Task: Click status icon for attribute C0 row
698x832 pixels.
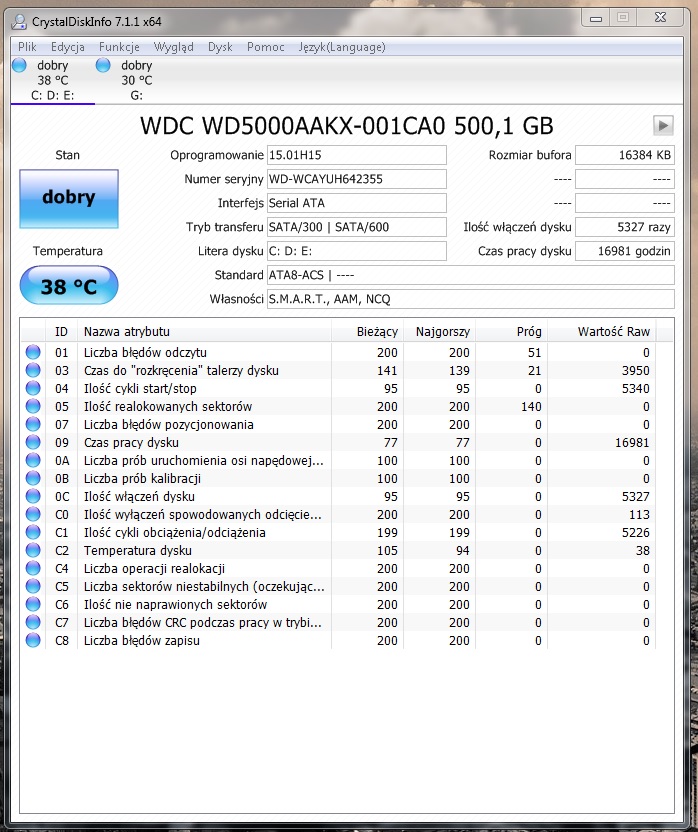Action: pyautogui.click(x=33, y=515)
